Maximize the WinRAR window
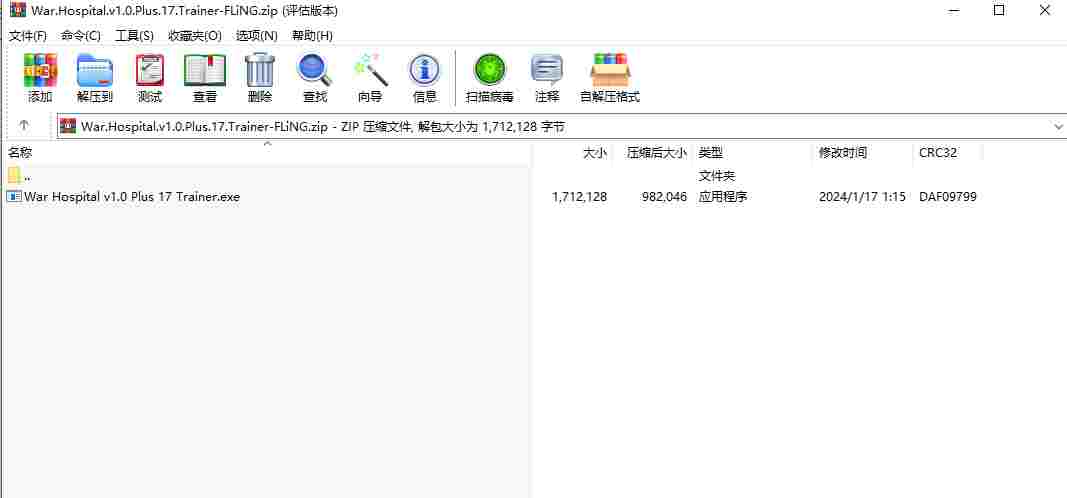Viewport: 1067px width, 498px height. (x=999, y=10)
